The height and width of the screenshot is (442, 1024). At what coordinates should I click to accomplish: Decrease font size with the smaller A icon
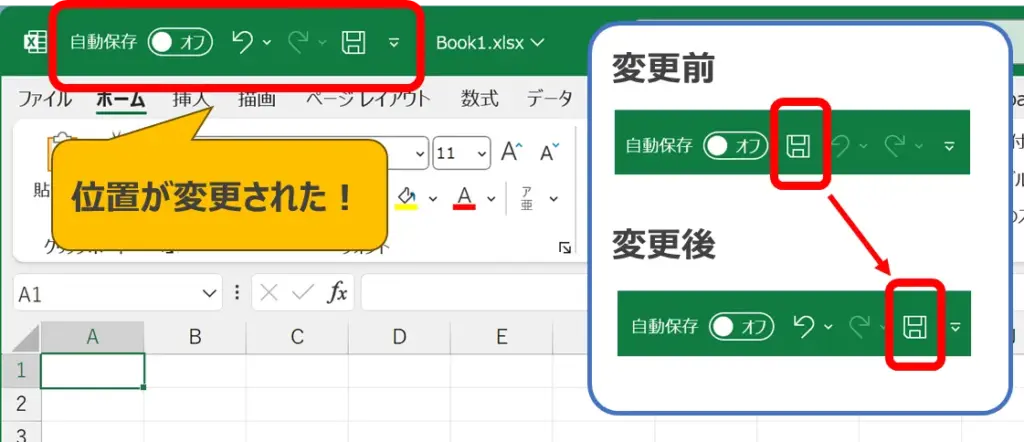(549, 152)
